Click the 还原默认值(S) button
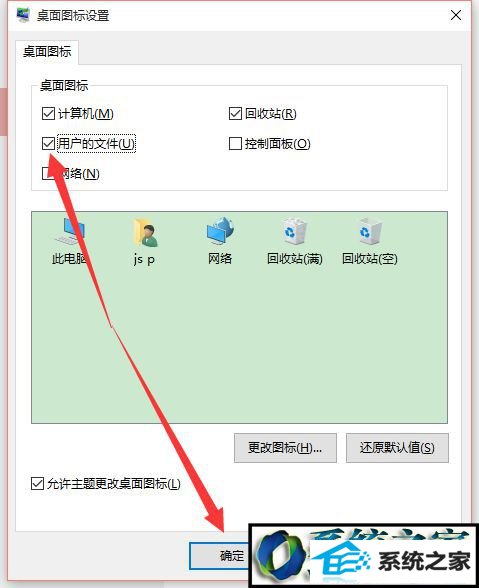 tap(397, 448)
